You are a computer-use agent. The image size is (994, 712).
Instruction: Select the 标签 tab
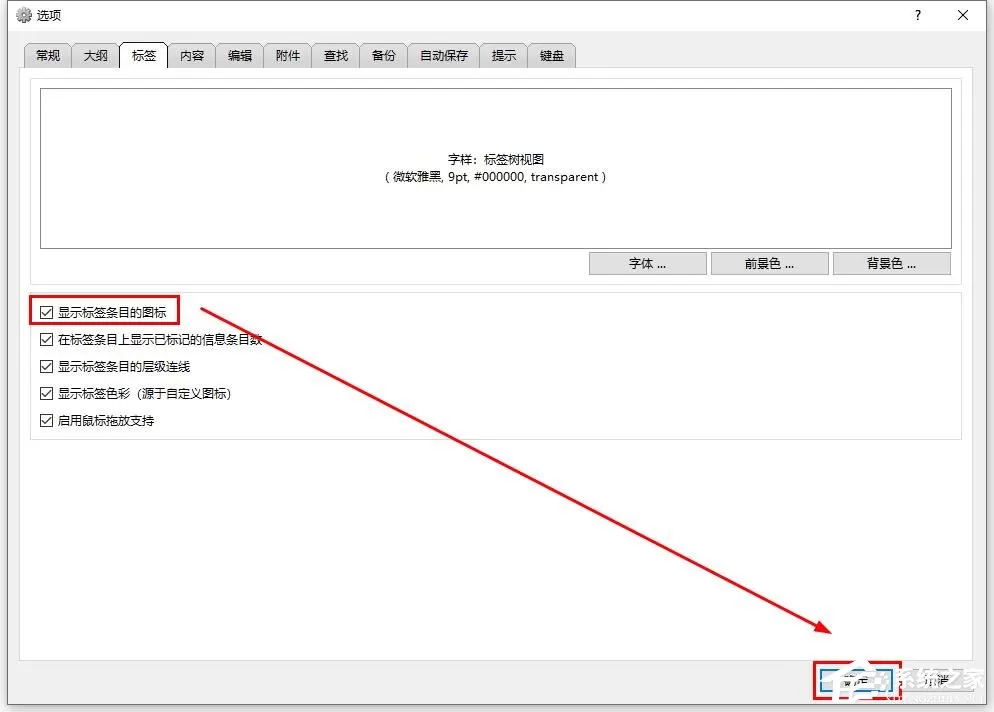click(144, 55)
